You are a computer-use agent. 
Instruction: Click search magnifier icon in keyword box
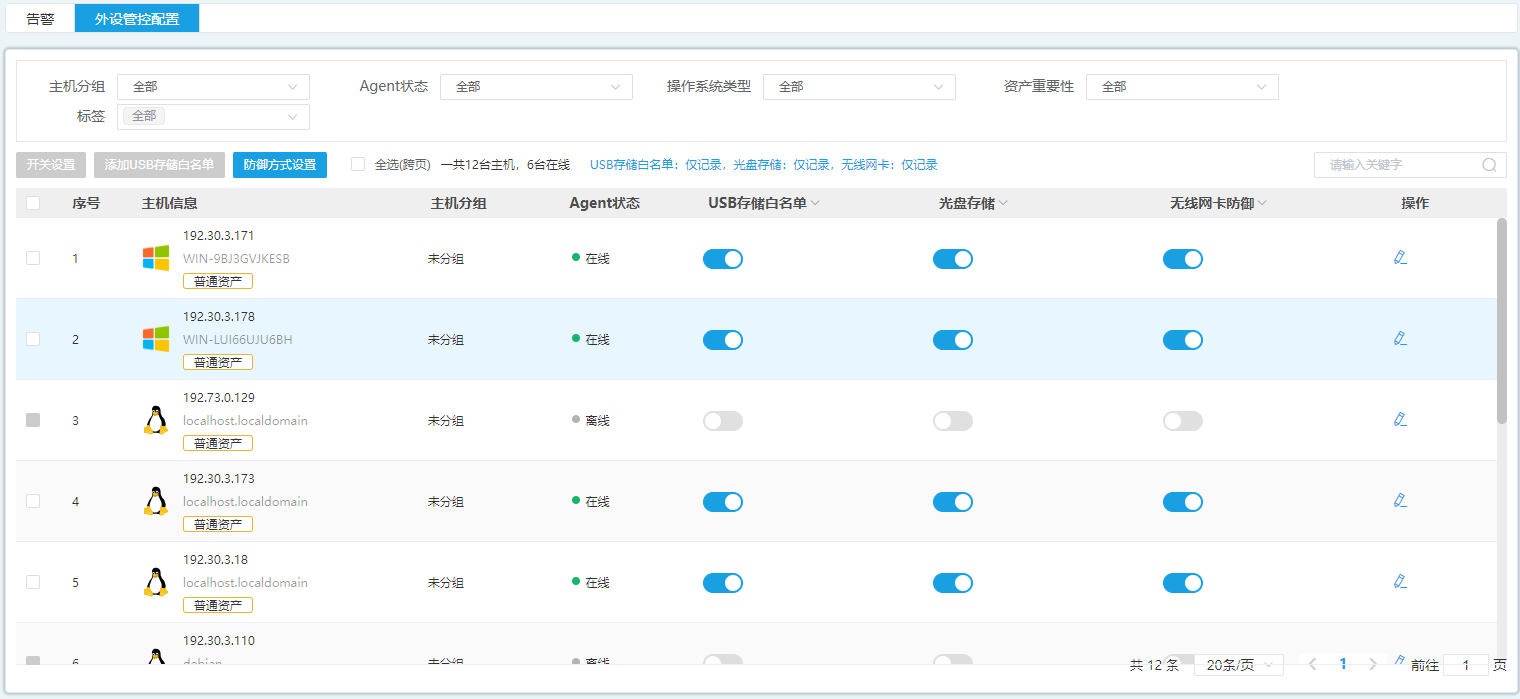coord(1489,165)
